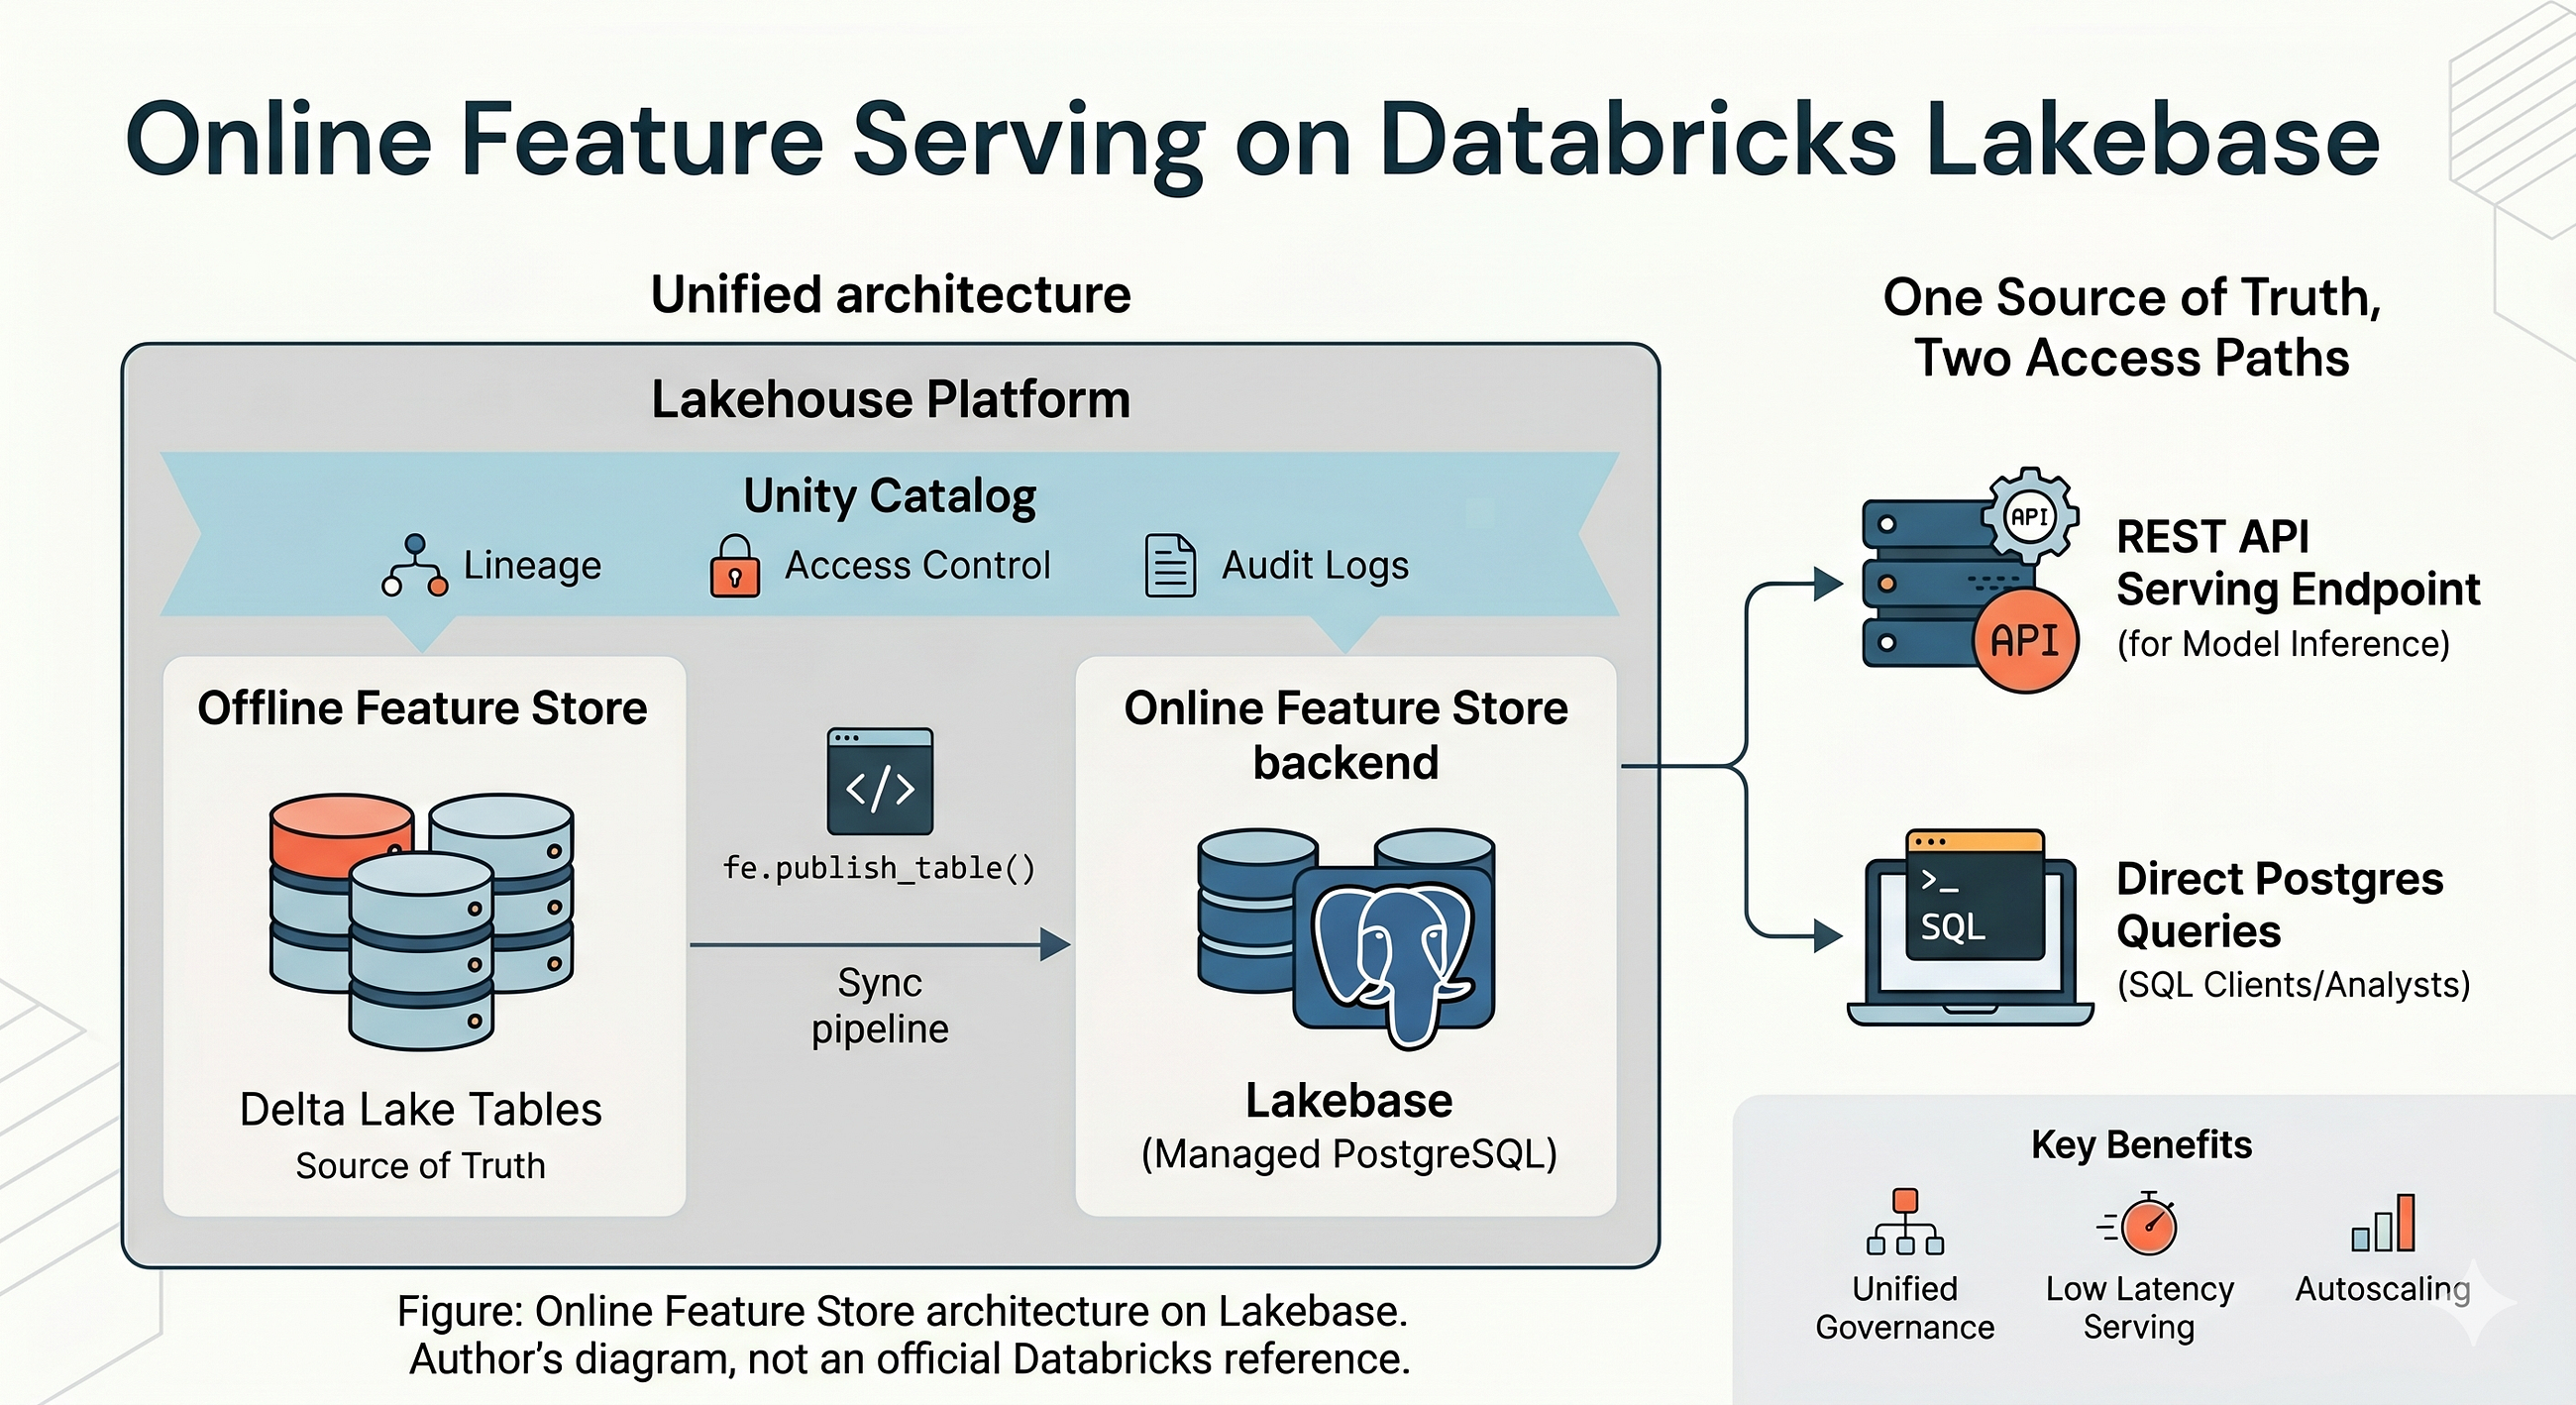Click the figure caption about Lakebase architecture

[x=902, y=1311]
